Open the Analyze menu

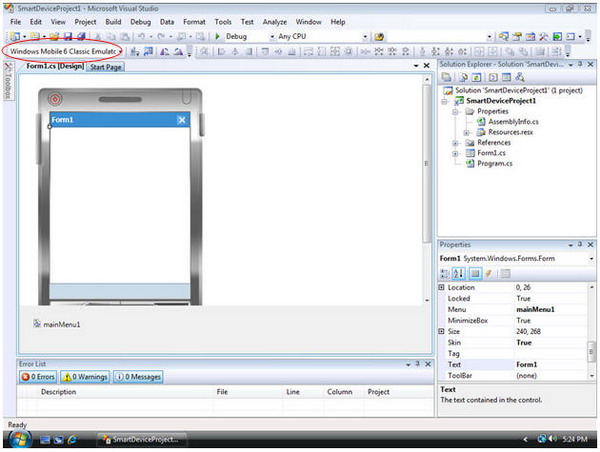[x=274, y=22]
